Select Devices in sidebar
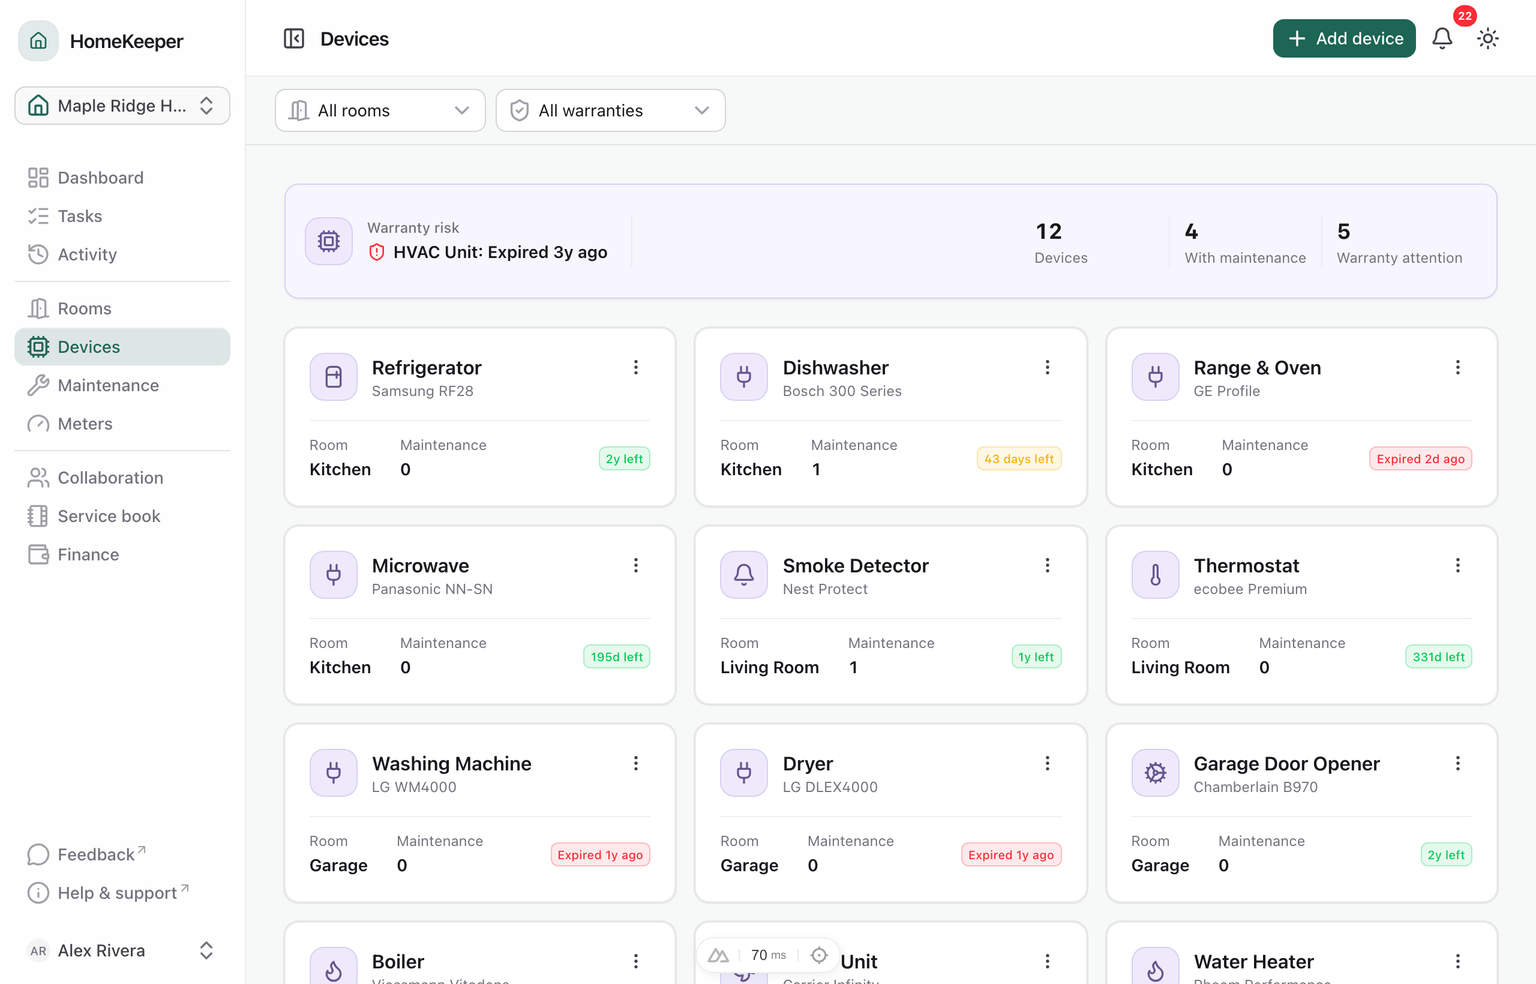Viewport: 1536px width, 984px height. [122, 347]
